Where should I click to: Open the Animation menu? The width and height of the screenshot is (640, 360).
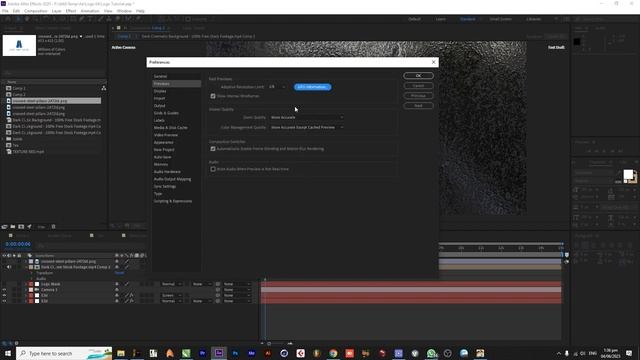tap(90, 11)
